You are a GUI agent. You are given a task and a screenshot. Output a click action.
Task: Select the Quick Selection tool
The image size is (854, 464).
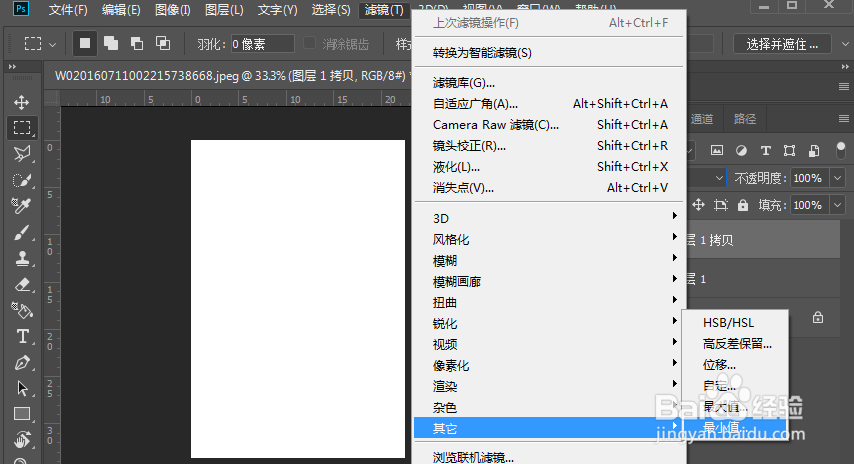[x=22, y=180]
